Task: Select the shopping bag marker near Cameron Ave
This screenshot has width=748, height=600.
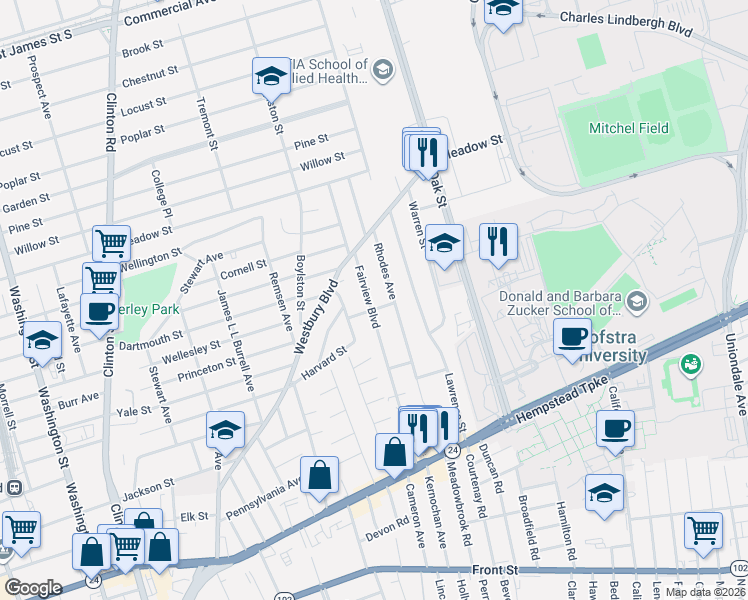Action: 395,453
